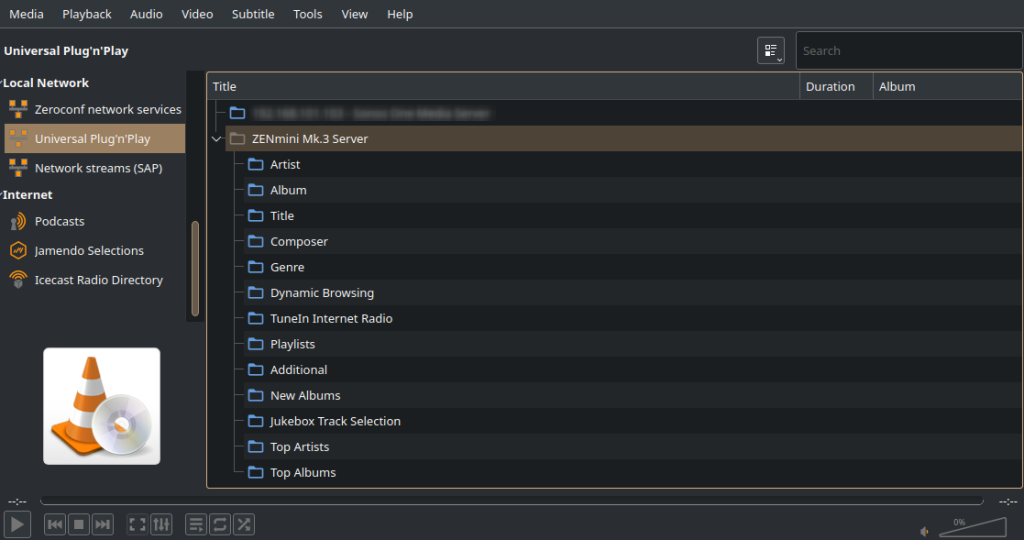This screenshot has width=1024, height=540.
Task: Open TuneIn Internet Radio folder icon
Action: click(256, 319)
